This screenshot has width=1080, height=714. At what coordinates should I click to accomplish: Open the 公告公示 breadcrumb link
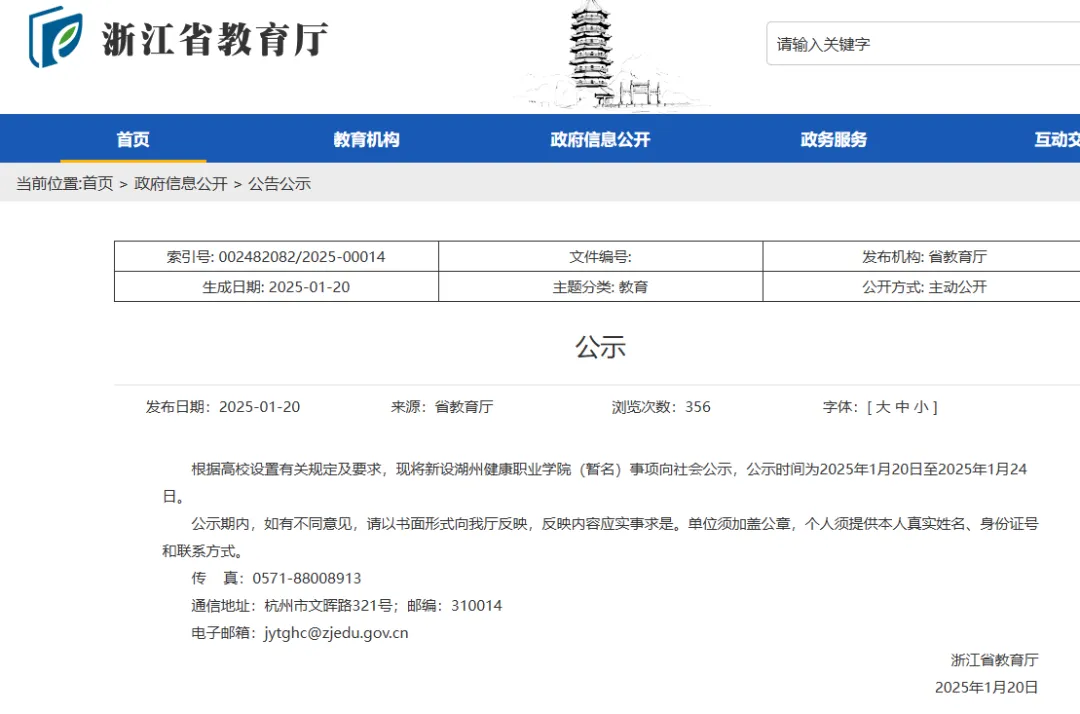coord(280,184)
